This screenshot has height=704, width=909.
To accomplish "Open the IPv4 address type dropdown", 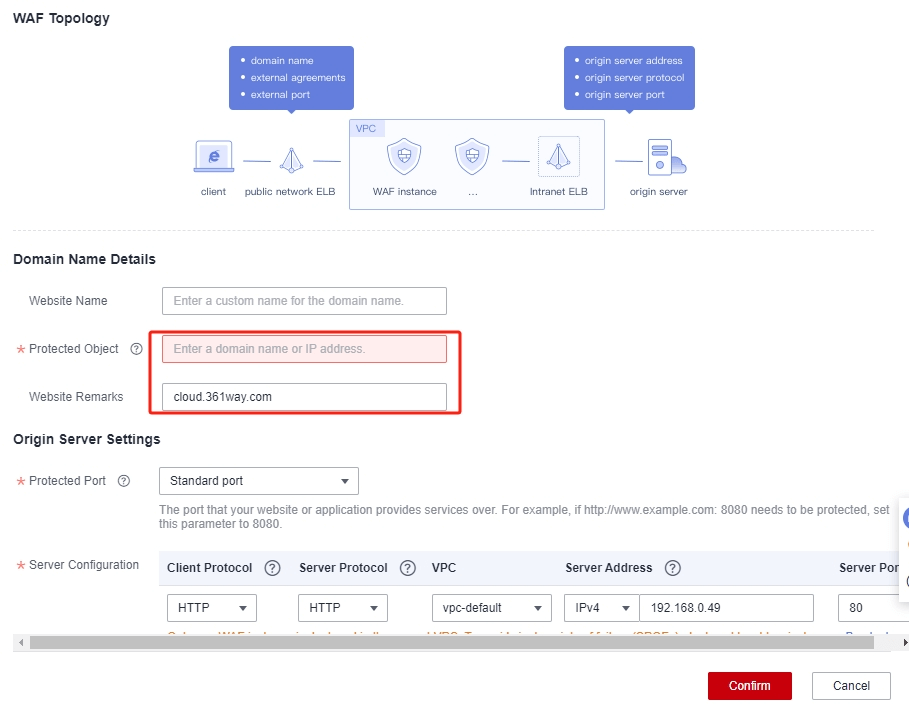I will 601,608.
